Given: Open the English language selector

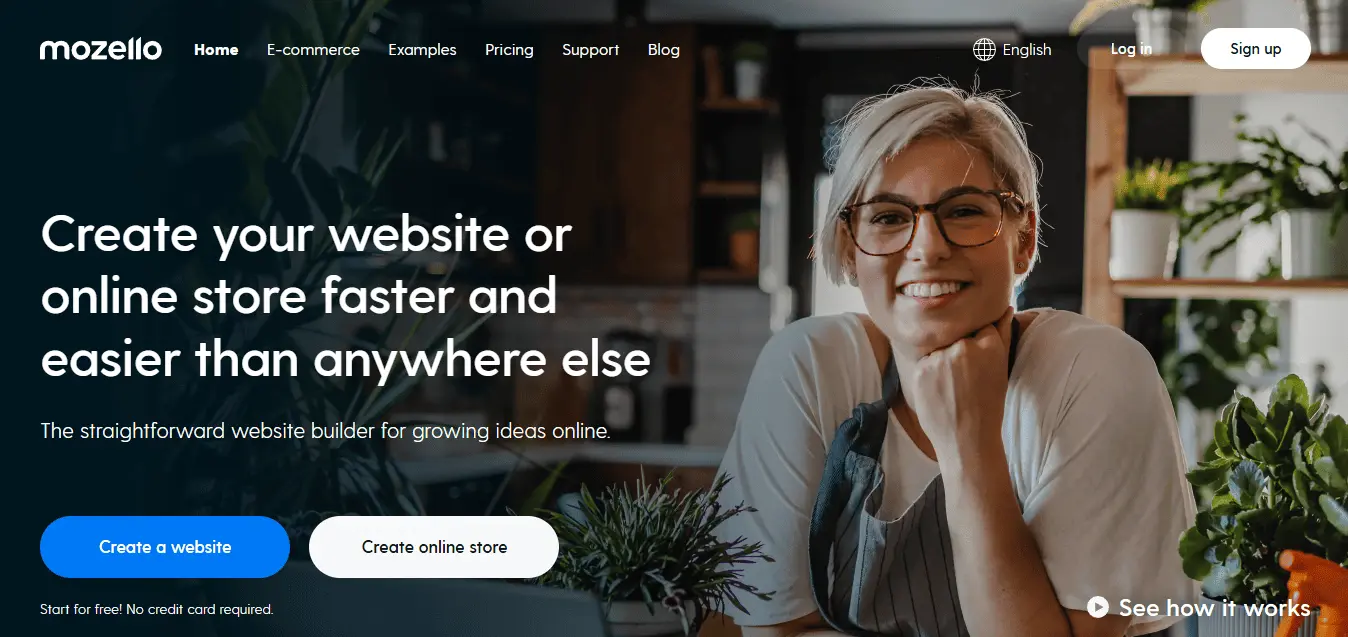Looking at the screenshot, I should point(1012,49).
